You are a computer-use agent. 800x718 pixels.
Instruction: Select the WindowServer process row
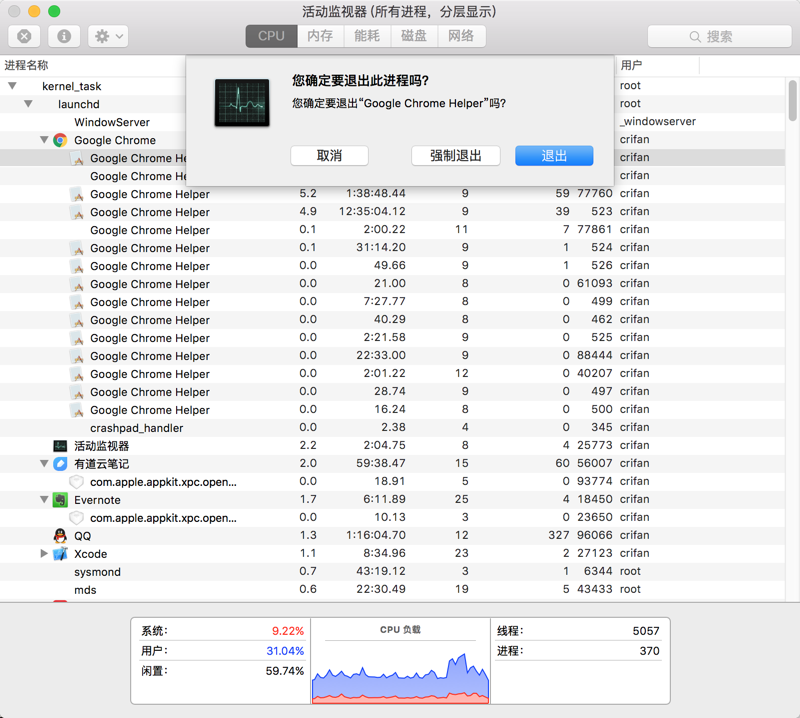tap(392, 122)
